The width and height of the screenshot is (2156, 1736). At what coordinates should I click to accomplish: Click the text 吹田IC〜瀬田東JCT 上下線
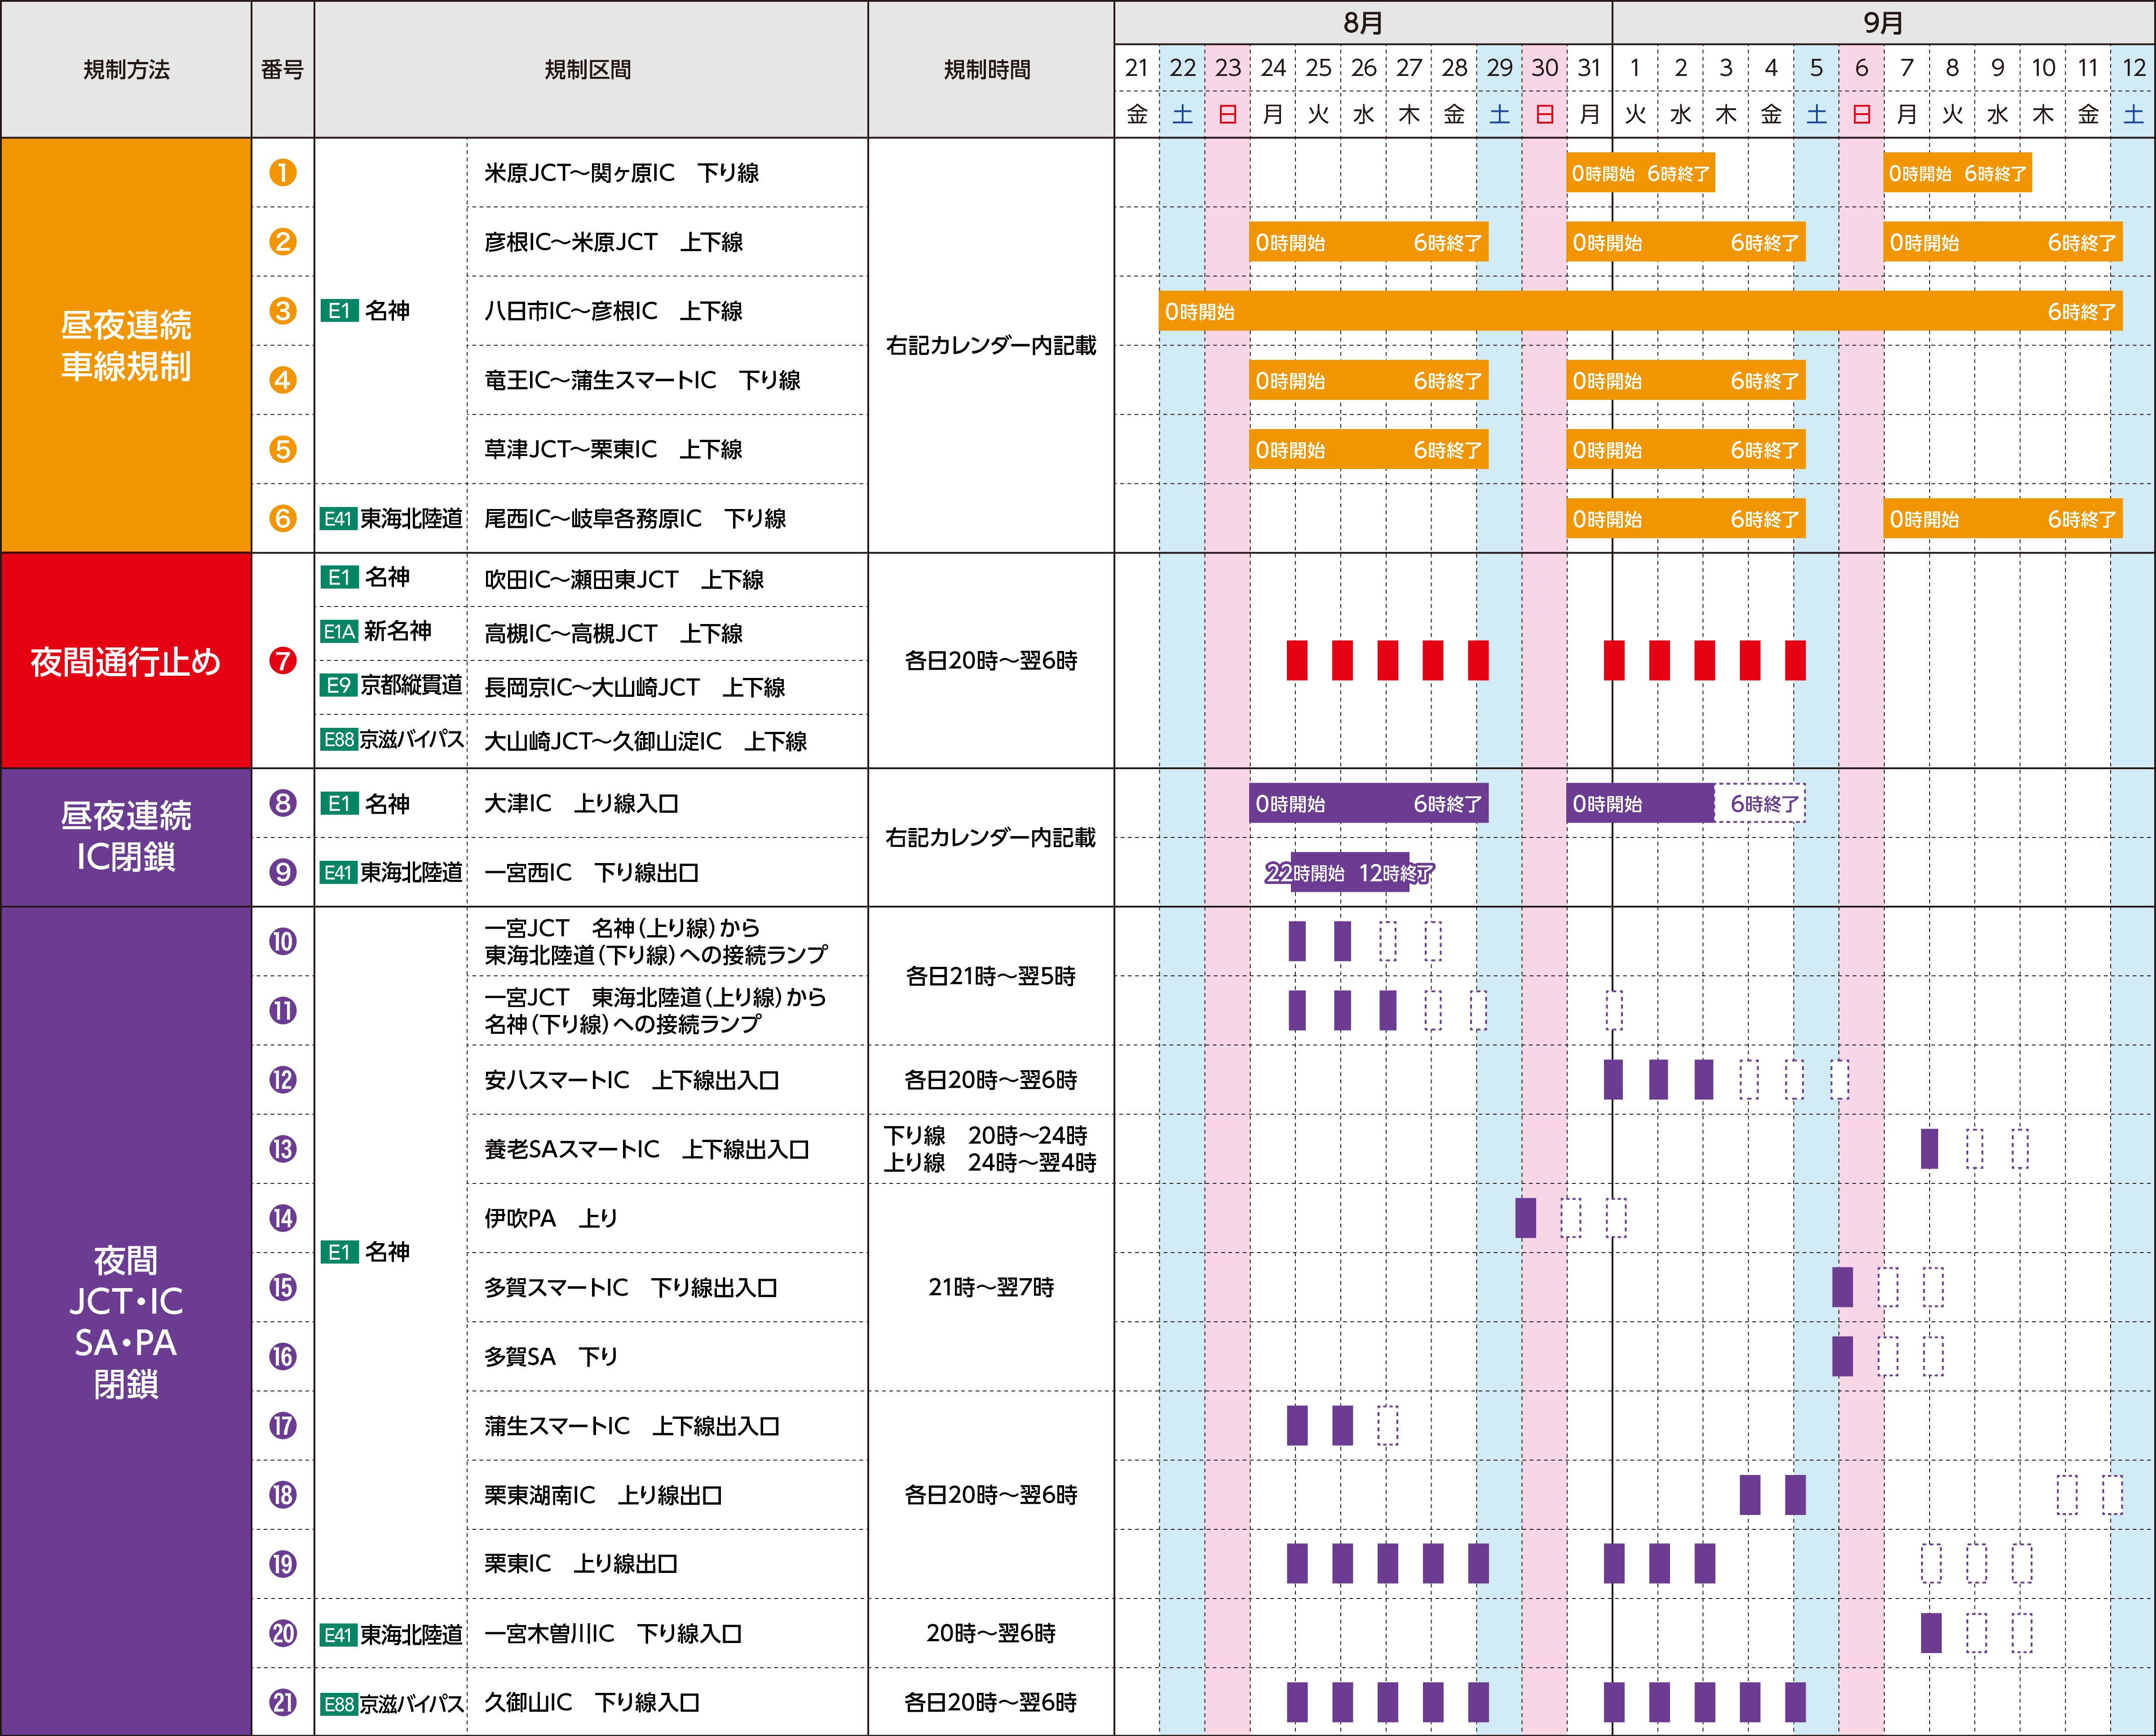click(x=624, y=579)
